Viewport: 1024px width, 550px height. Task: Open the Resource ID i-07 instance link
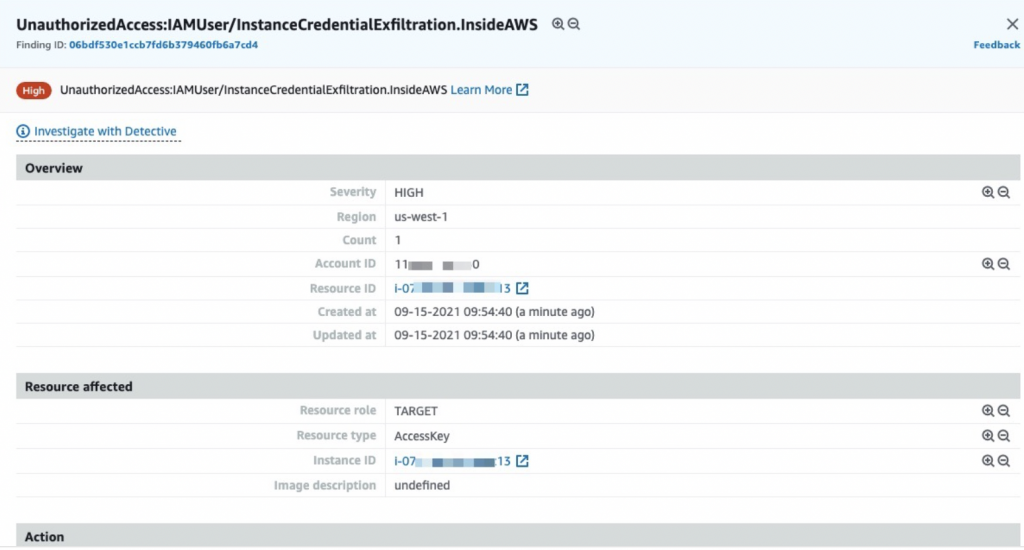pos(452,288)
